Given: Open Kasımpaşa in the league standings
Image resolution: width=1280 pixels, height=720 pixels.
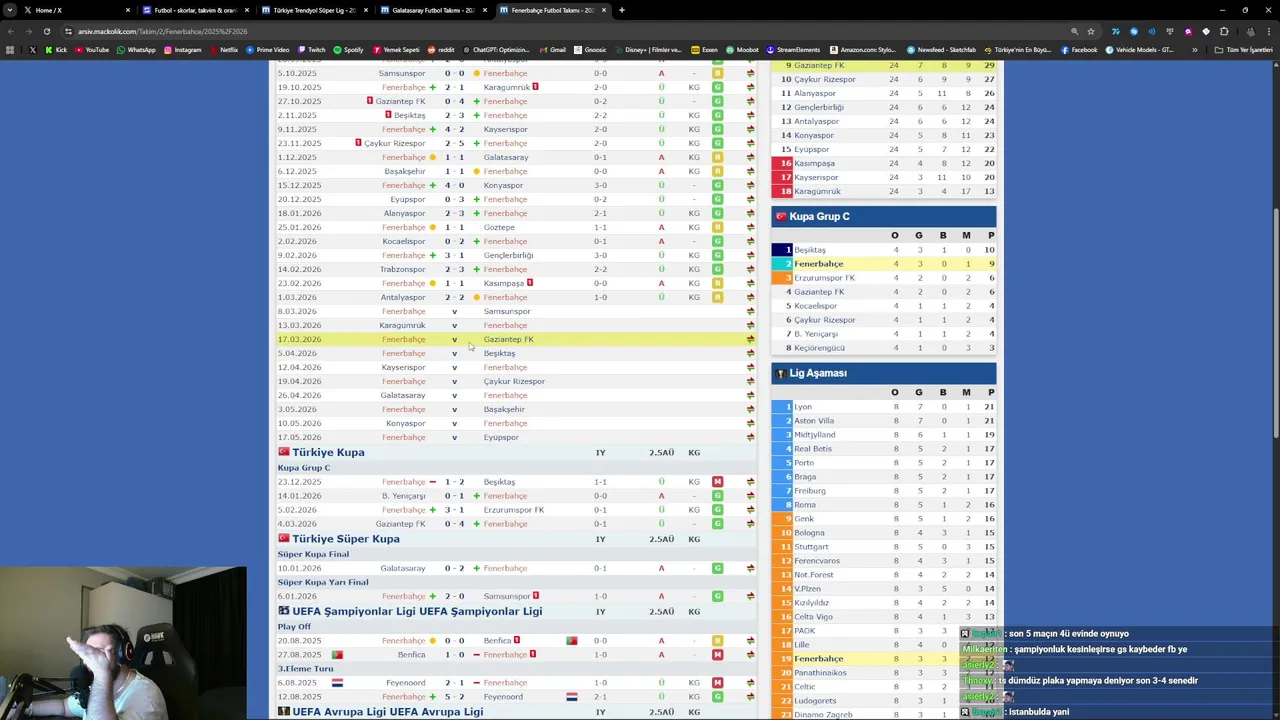Looking at the screenshot, I should [x=814, y=163].
